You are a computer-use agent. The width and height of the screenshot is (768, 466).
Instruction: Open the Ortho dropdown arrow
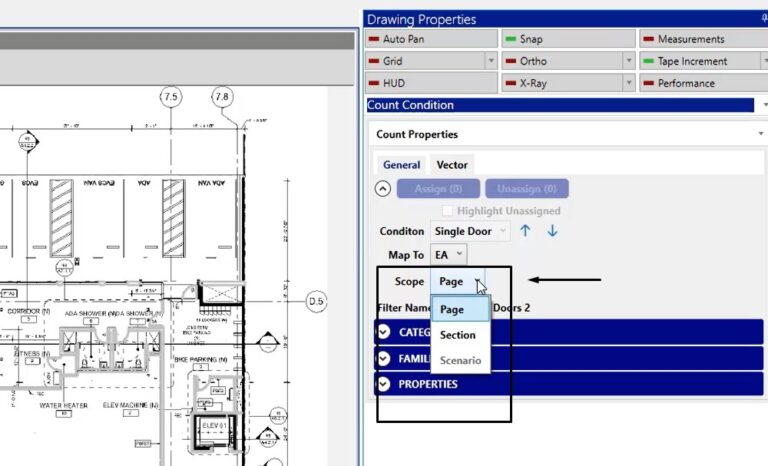click(629, 61)
